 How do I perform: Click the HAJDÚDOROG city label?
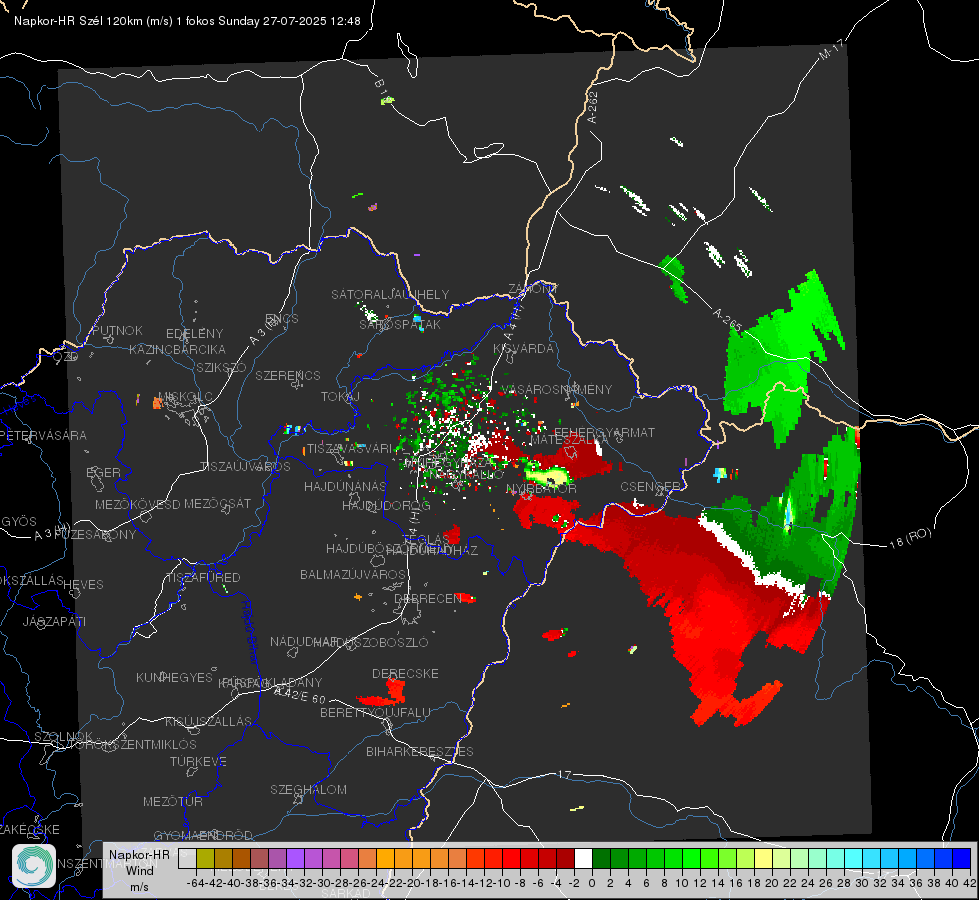pyautogui.click(x=386, y=505)
